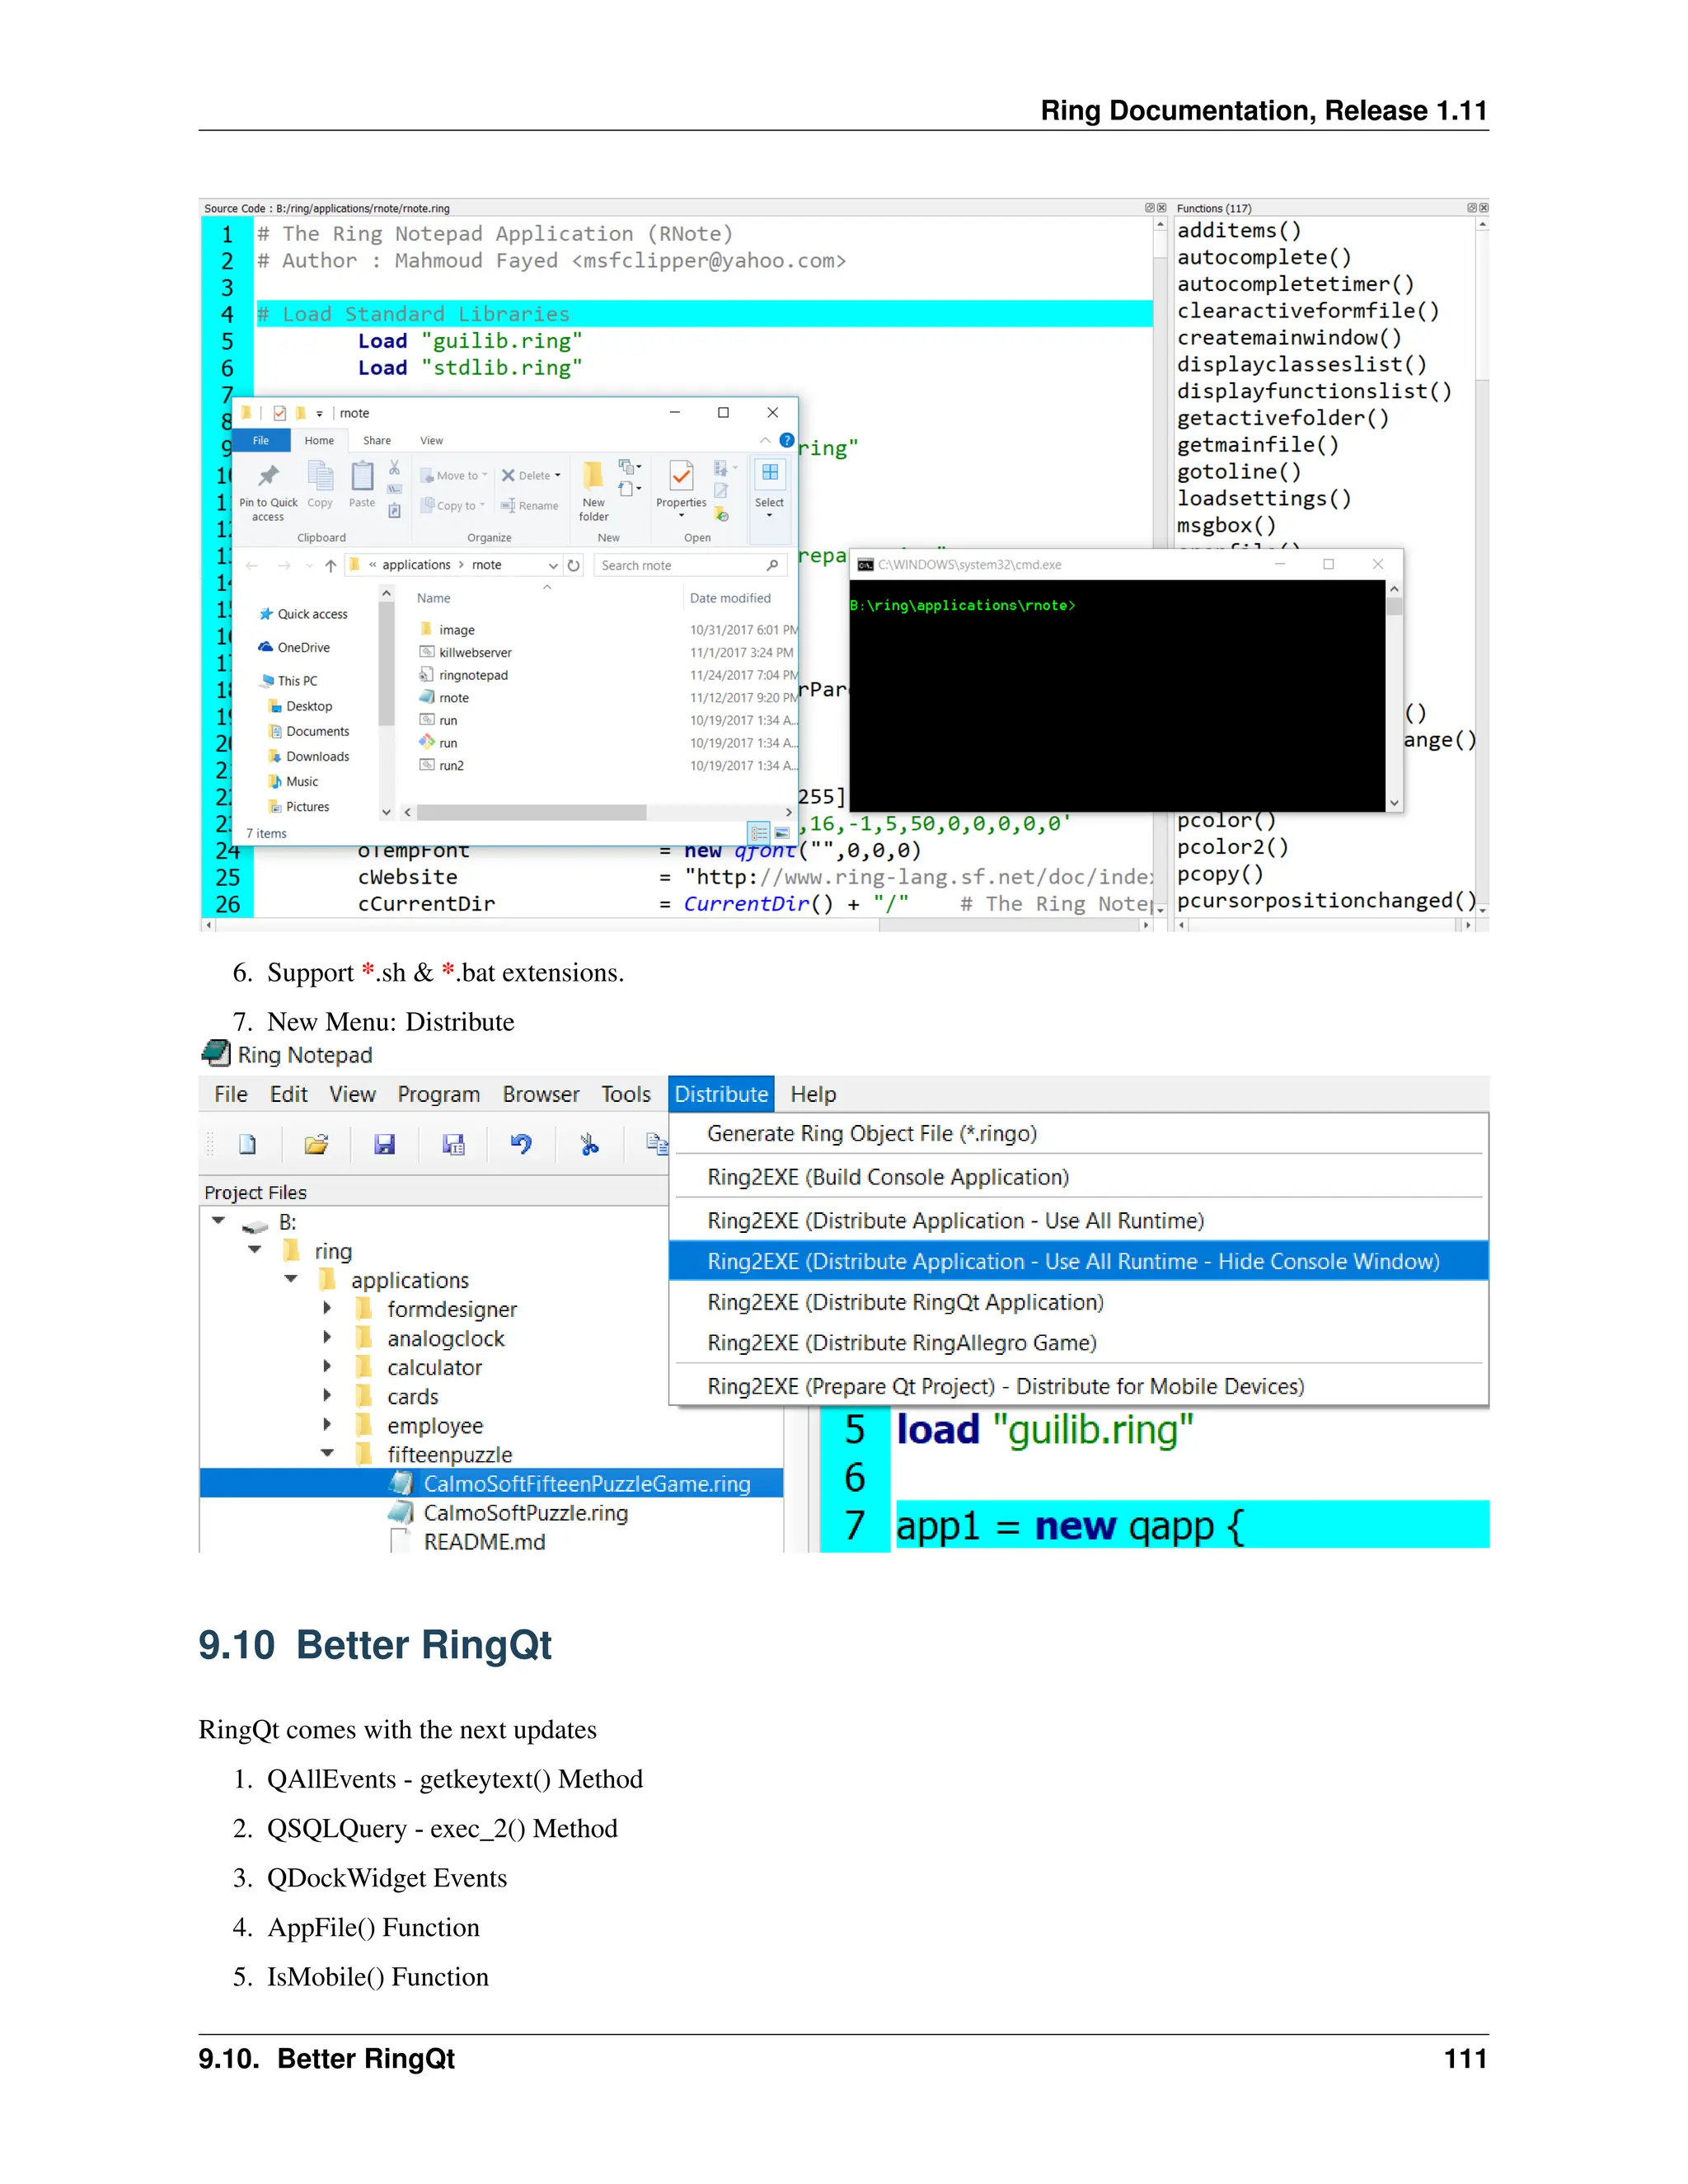Choose Ring2EXE (Distribute RingQt Application)
This screenshot has width=1688, height=2184.
(904, 1302)
